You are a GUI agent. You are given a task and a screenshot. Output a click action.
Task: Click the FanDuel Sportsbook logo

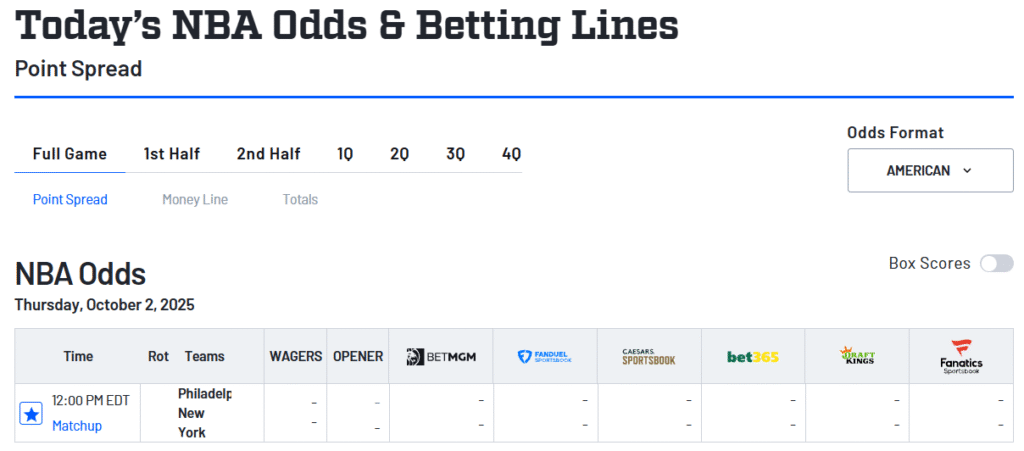point(545,357)
